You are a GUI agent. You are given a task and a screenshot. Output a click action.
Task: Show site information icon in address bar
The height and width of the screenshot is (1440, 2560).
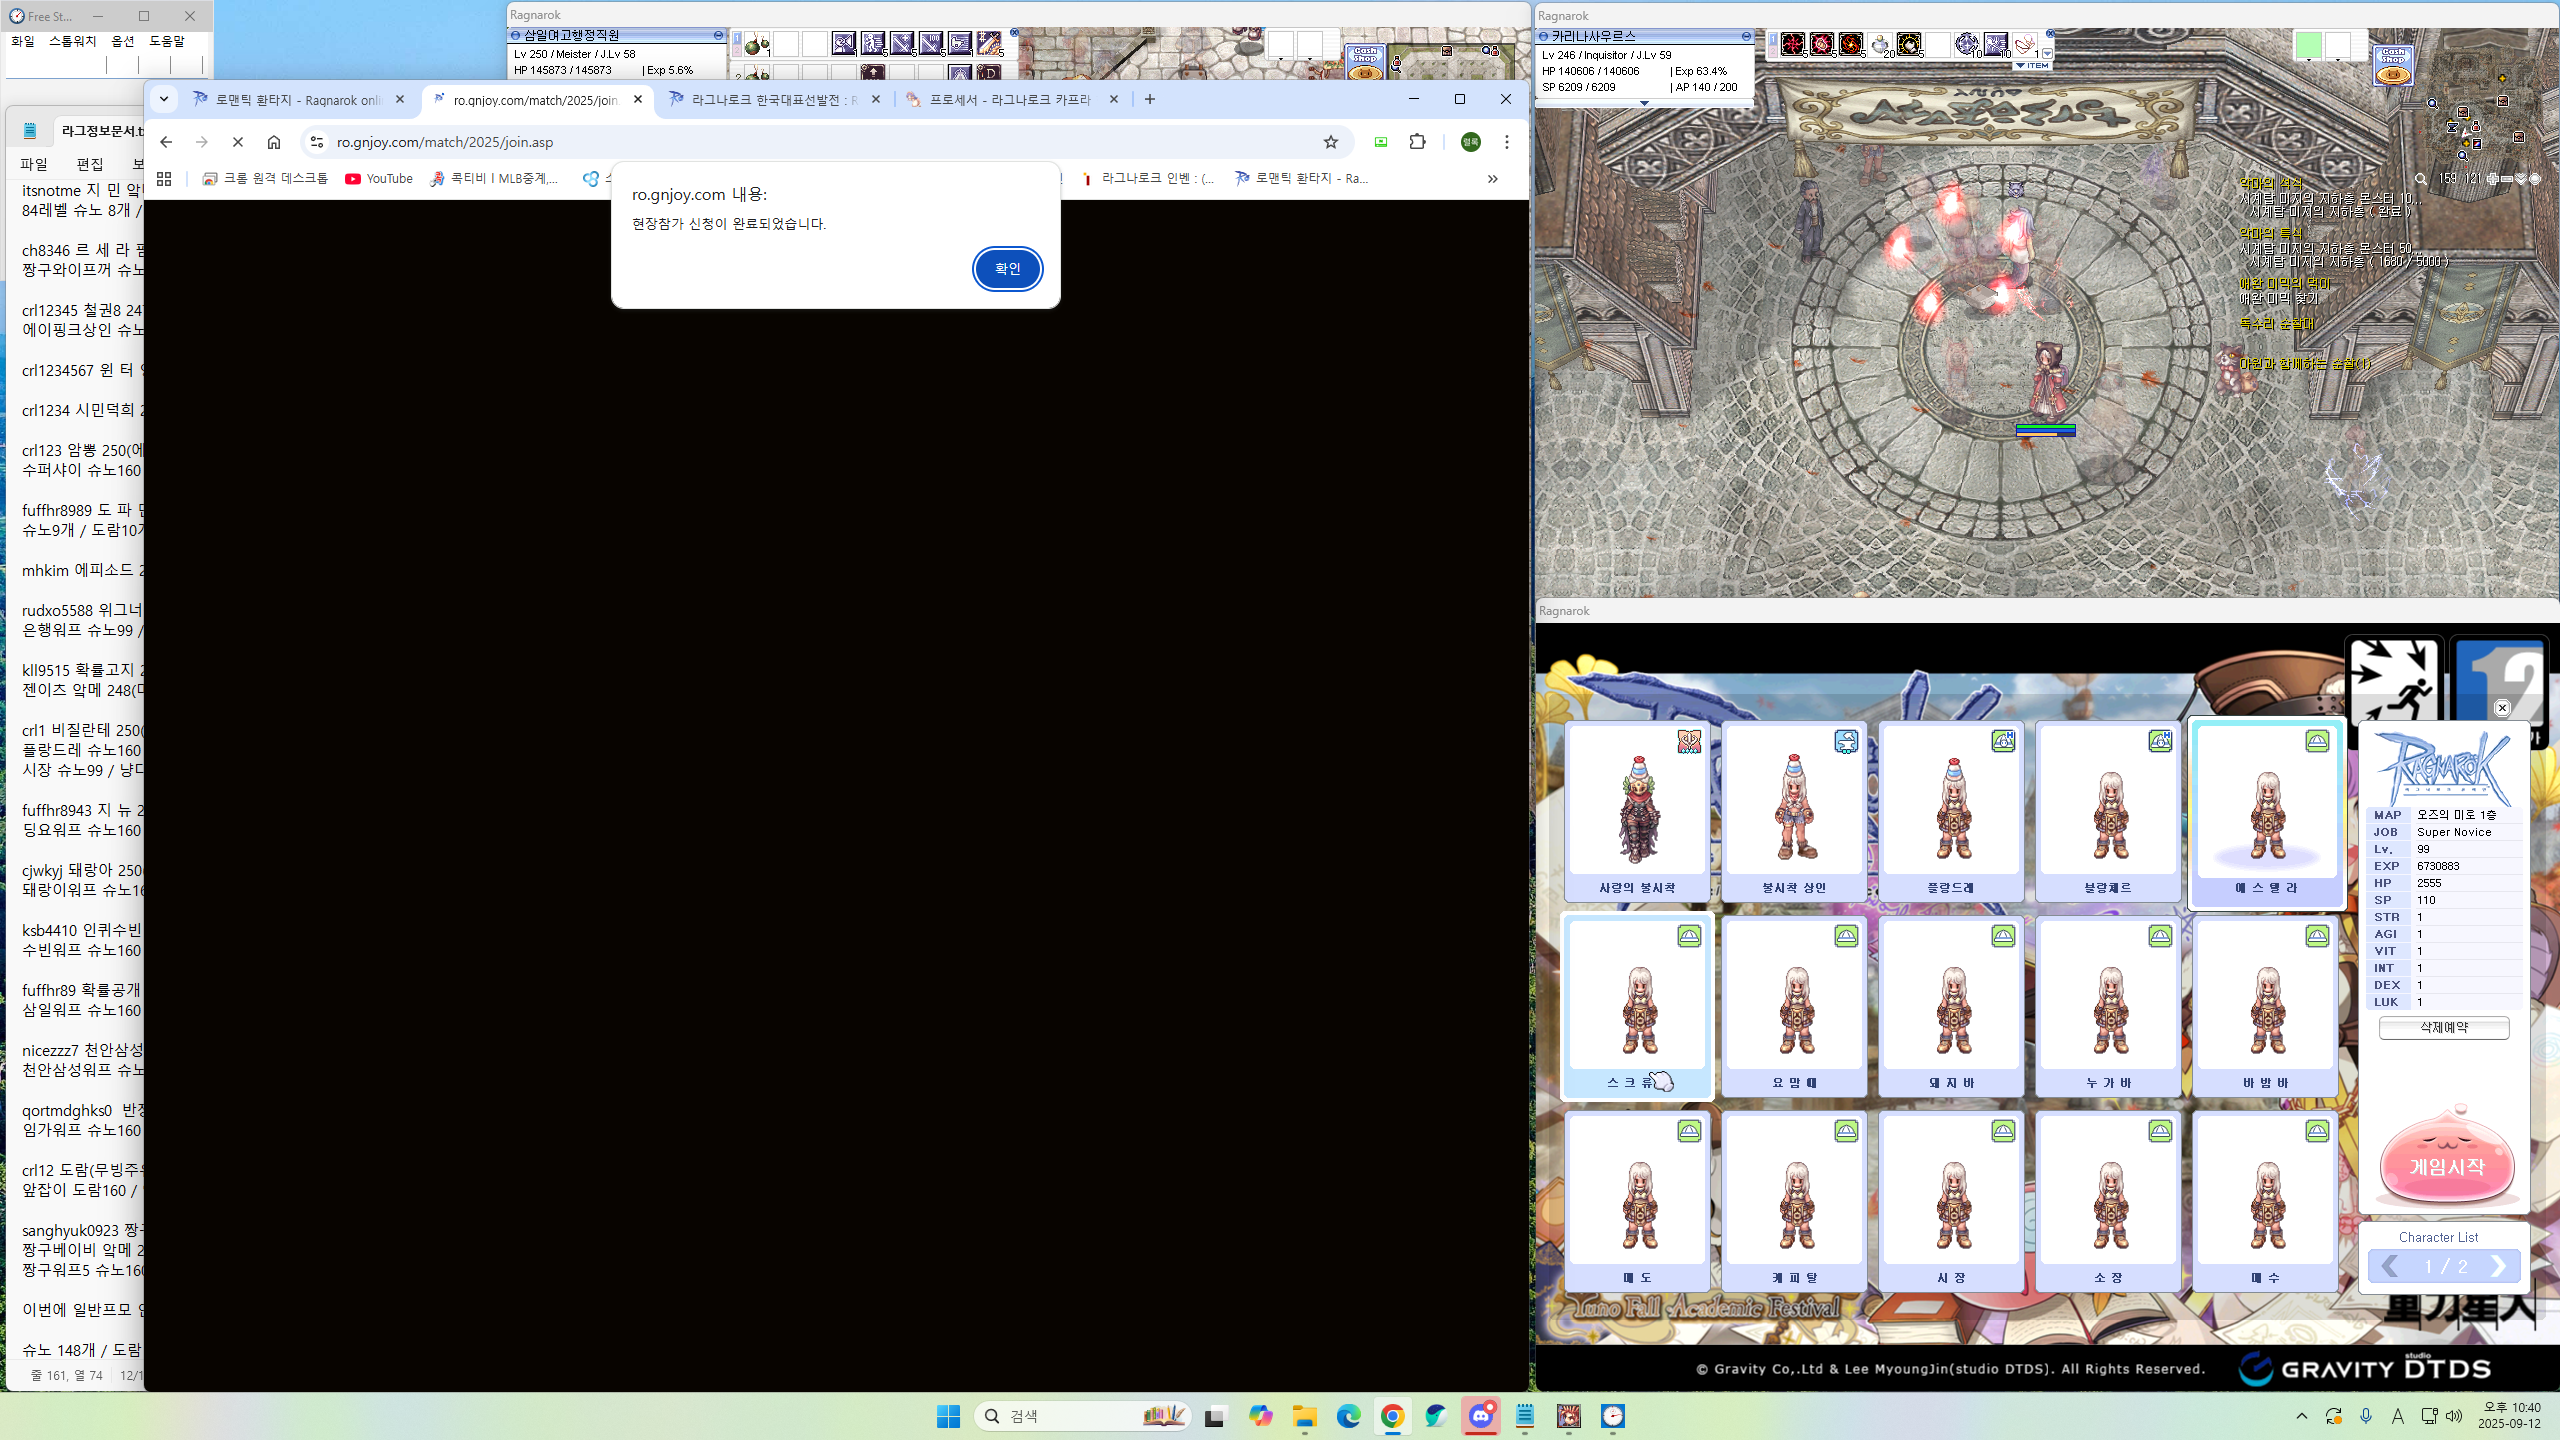point(317,142)
